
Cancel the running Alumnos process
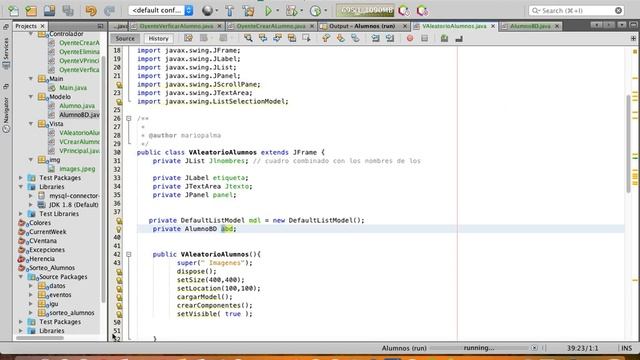[534, 348]
